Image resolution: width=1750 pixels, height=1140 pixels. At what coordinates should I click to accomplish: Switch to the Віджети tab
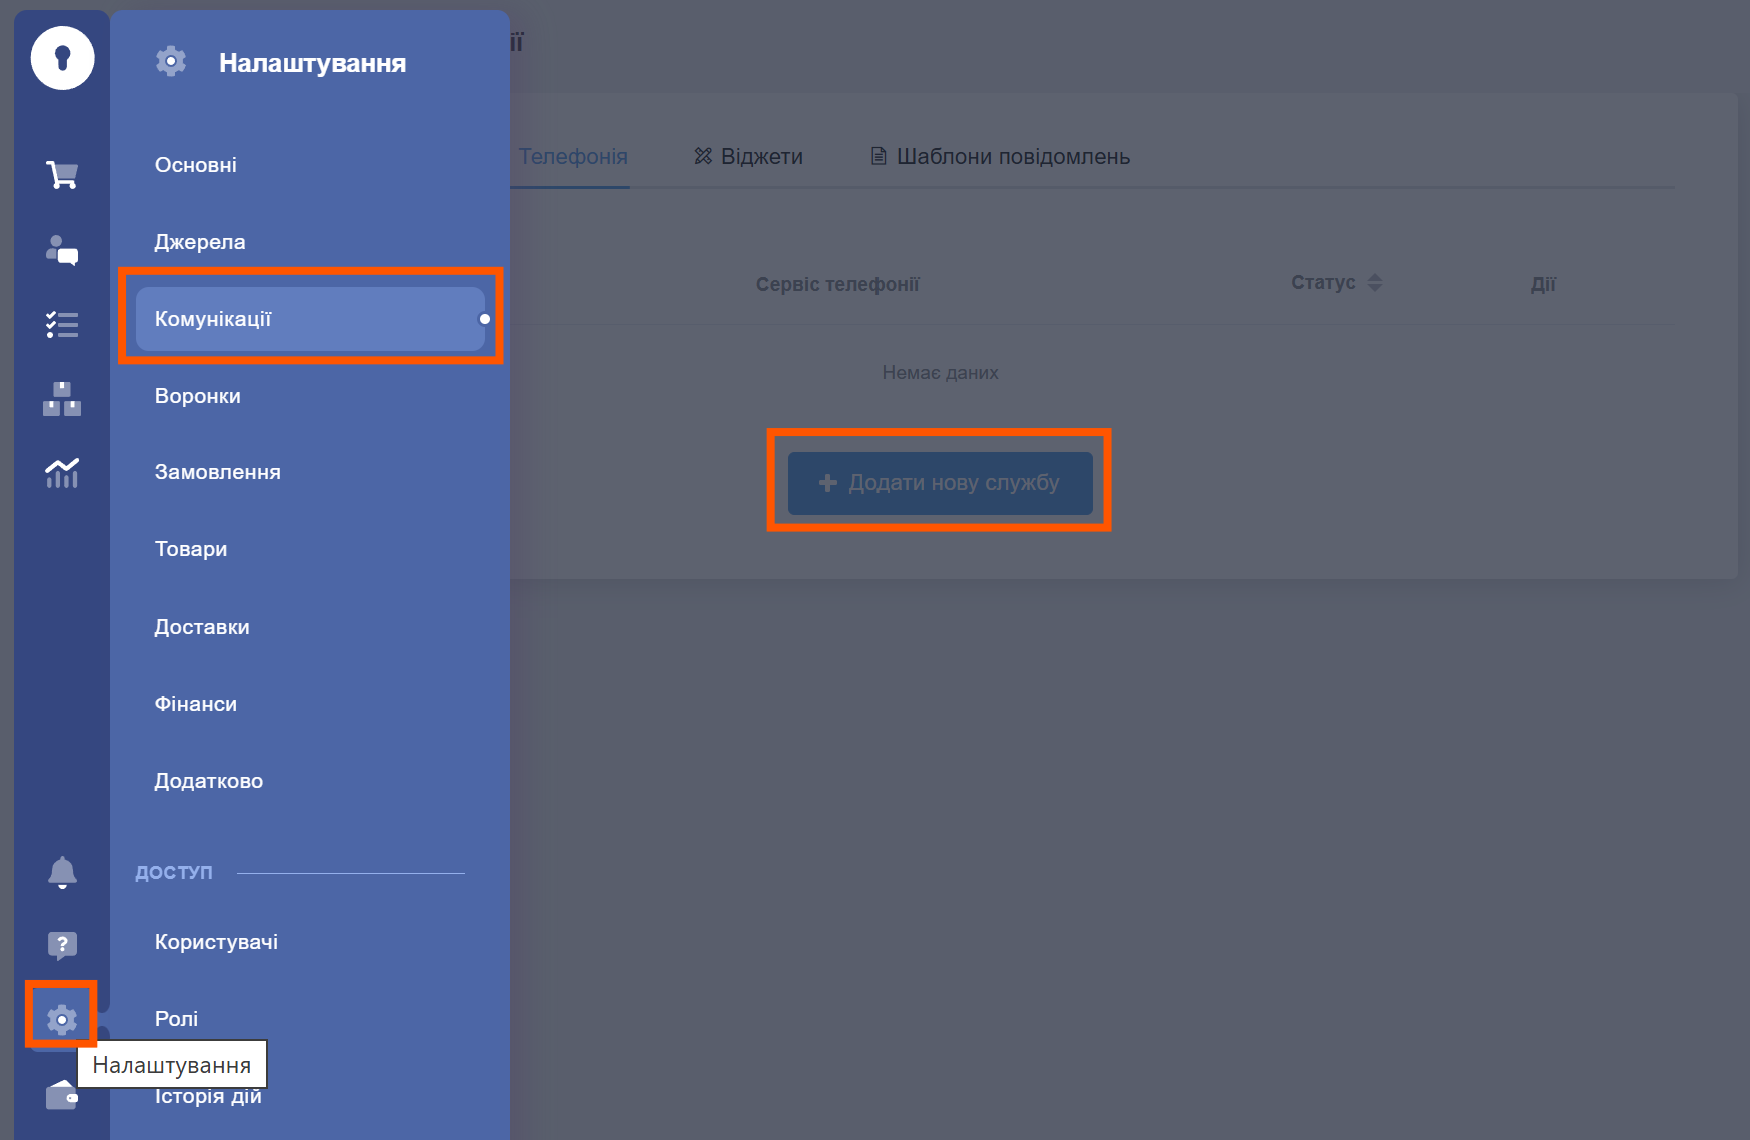[748, 157]
